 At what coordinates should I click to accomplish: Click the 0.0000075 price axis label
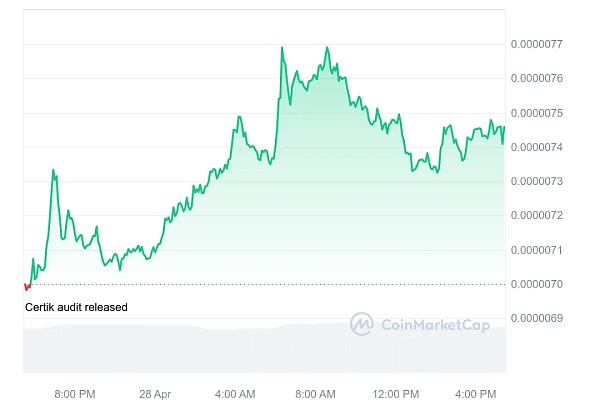[x=540, y=113]
